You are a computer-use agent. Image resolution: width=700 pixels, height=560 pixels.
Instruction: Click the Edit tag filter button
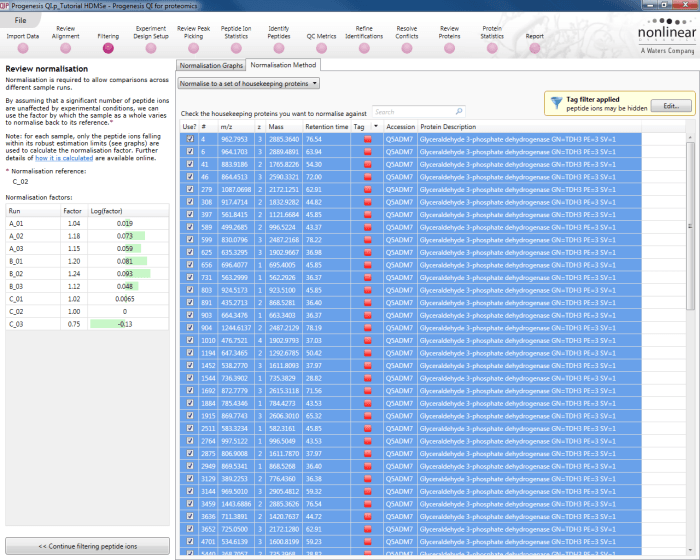[671, 106]
